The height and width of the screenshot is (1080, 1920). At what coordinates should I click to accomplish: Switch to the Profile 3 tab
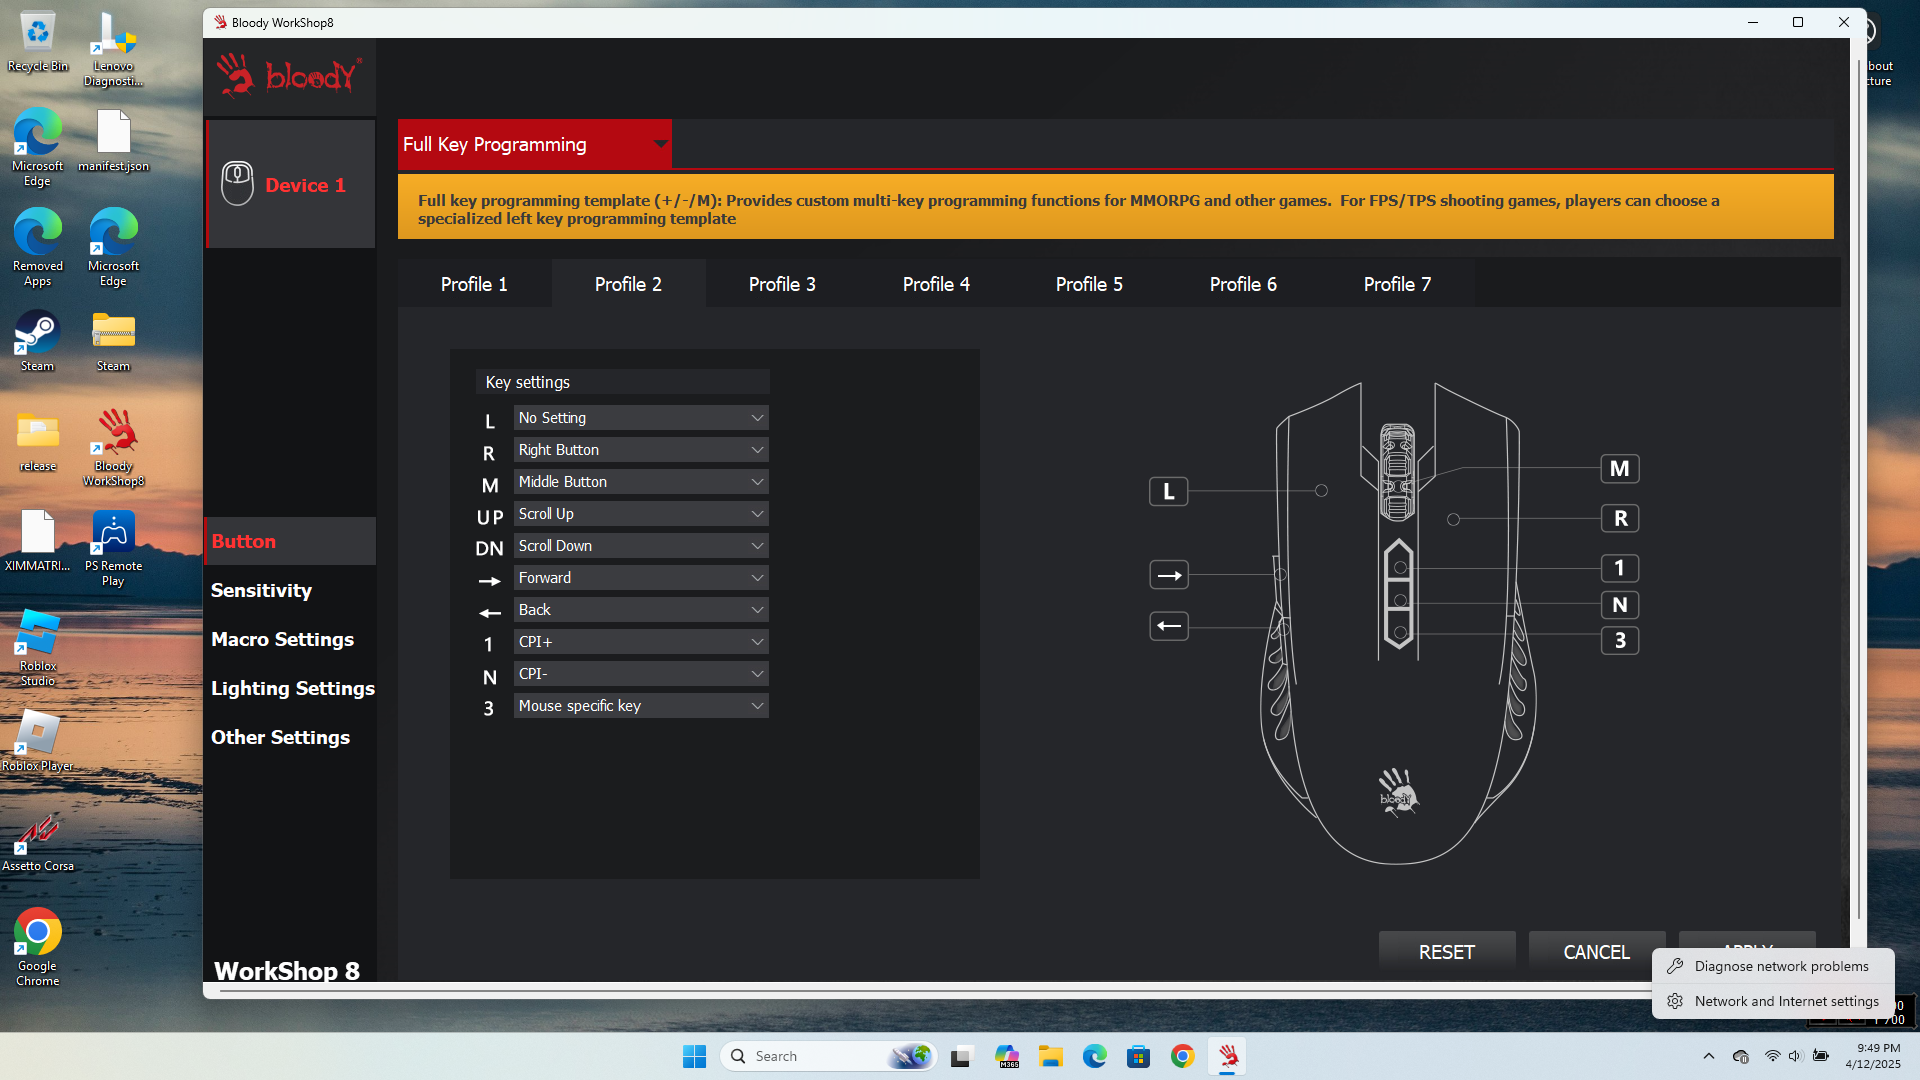point(782,284)
